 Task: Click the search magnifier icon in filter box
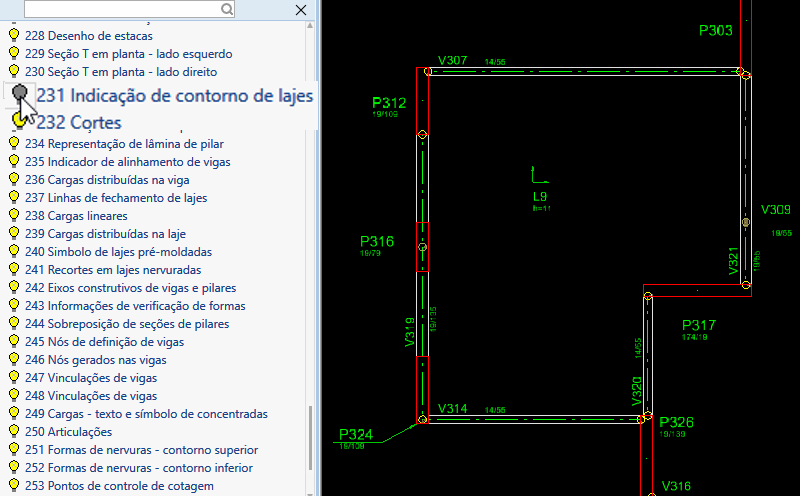227,9
